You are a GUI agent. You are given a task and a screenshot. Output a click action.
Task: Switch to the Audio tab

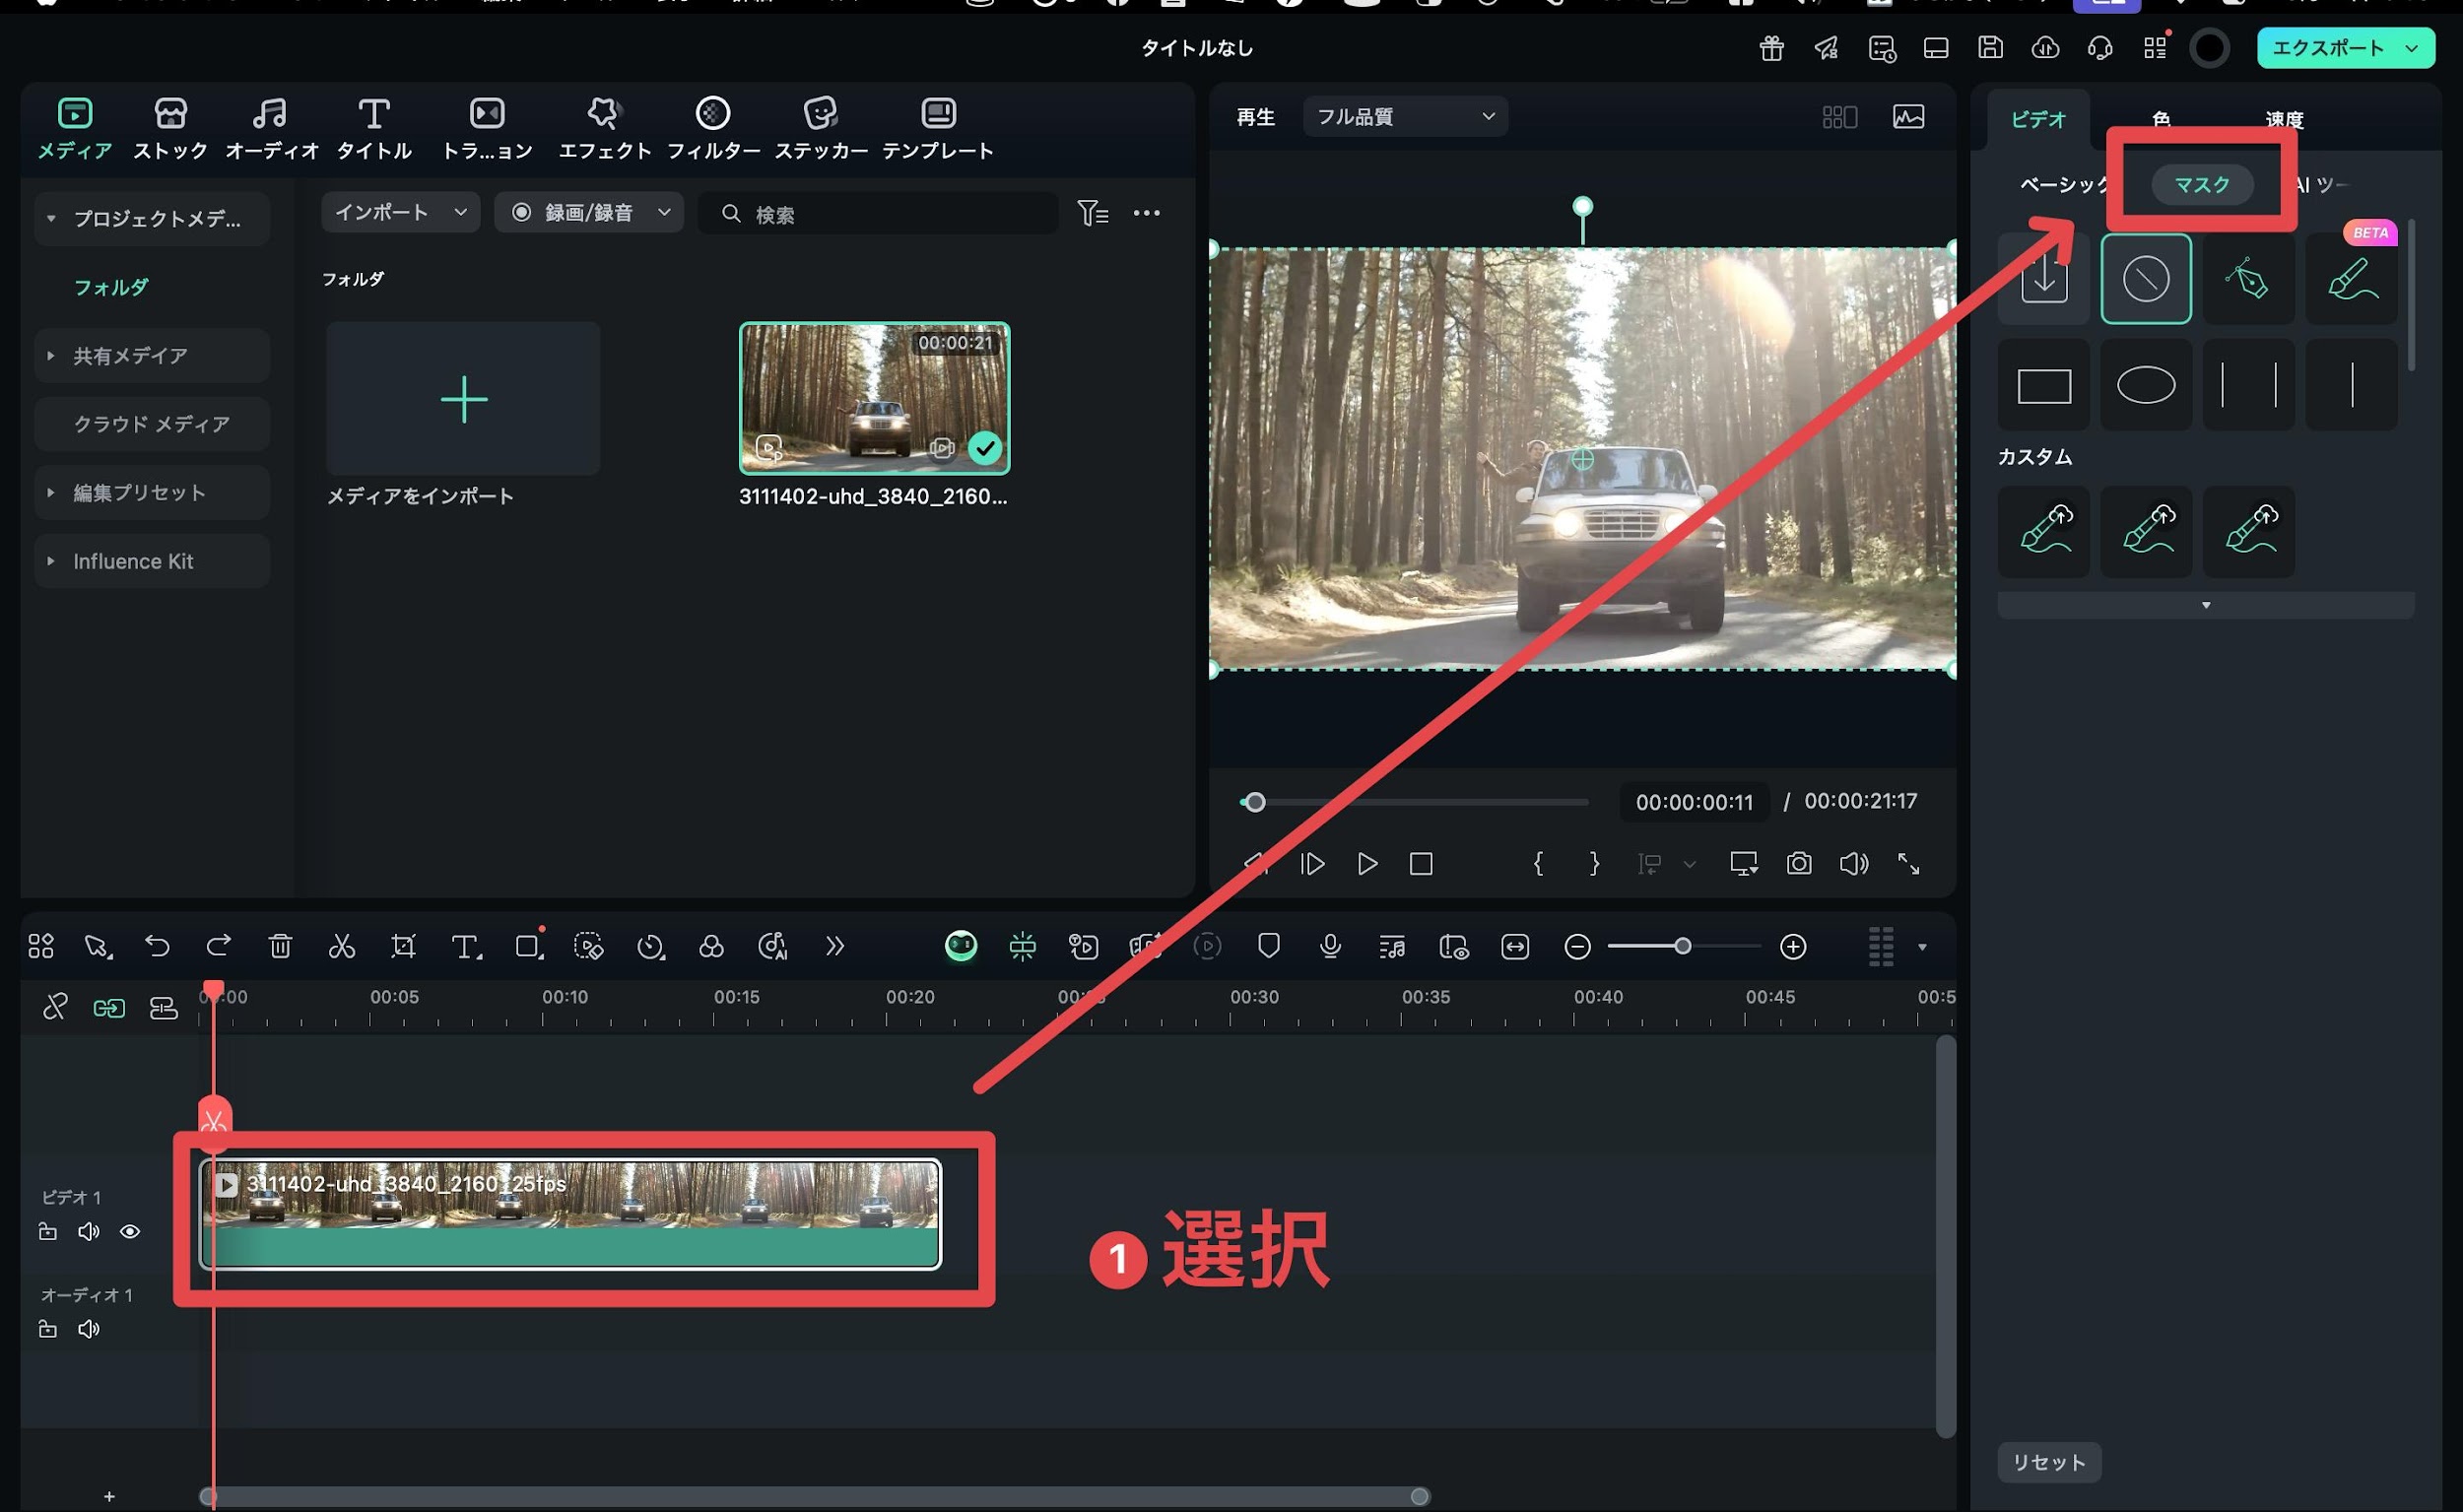pos(271,128)
